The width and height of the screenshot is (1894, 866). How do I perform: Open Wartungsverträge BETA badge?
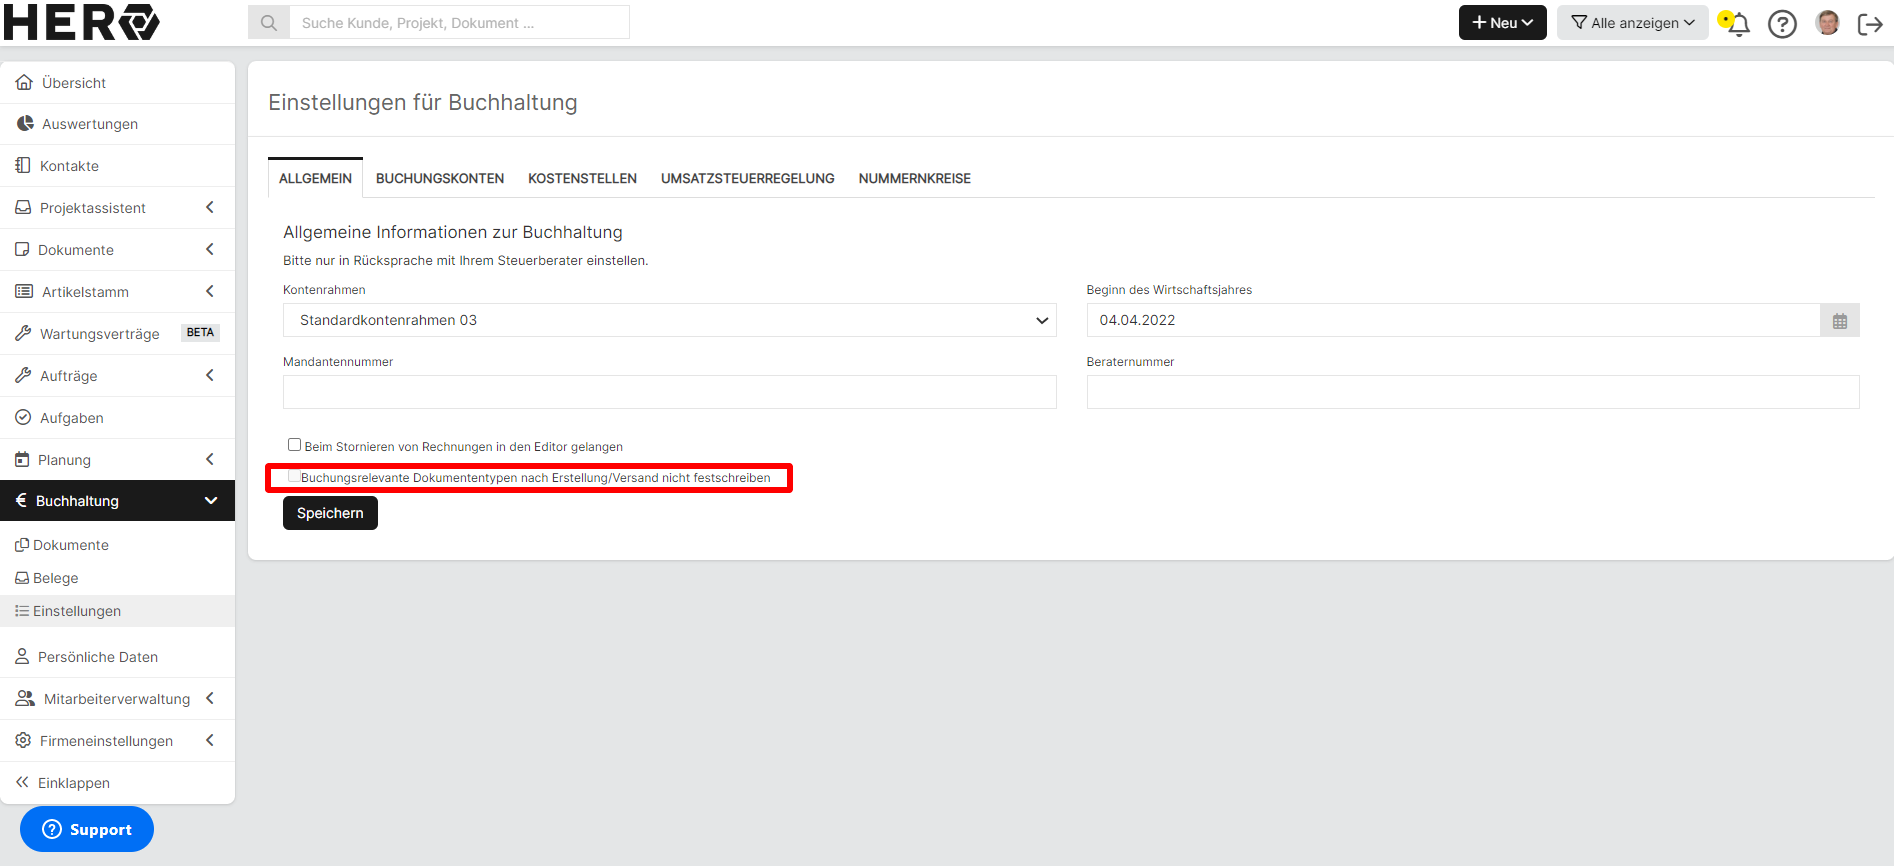200,332
